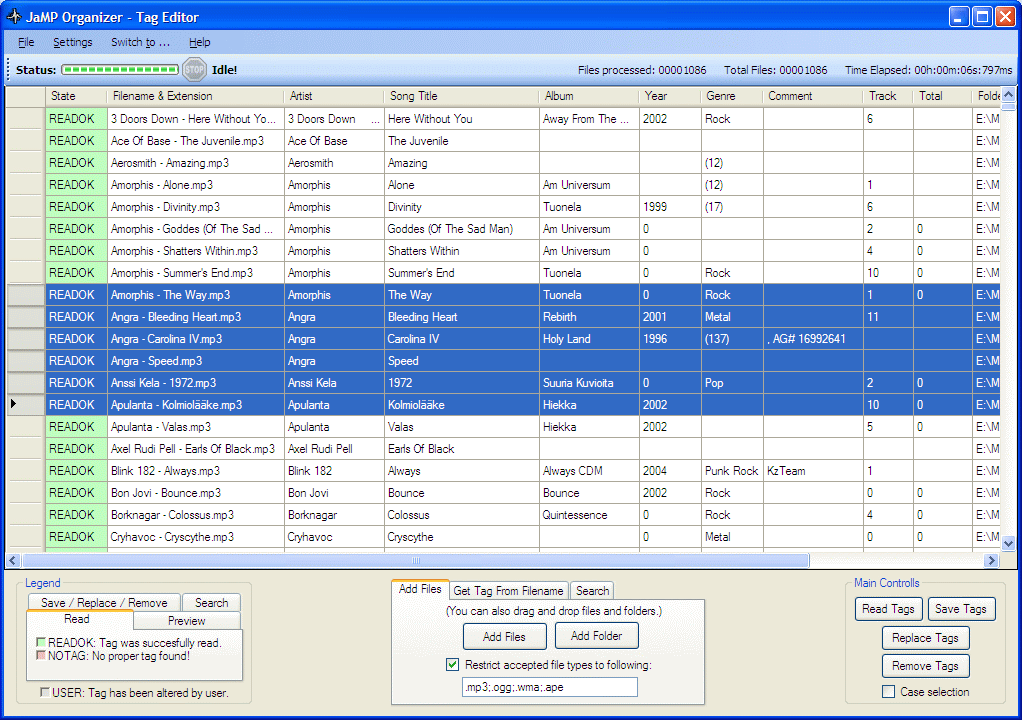This screenshot has width=1022, height=720.
Task: Toggle the USER tag altered checkbox
Action: point(44,692)
